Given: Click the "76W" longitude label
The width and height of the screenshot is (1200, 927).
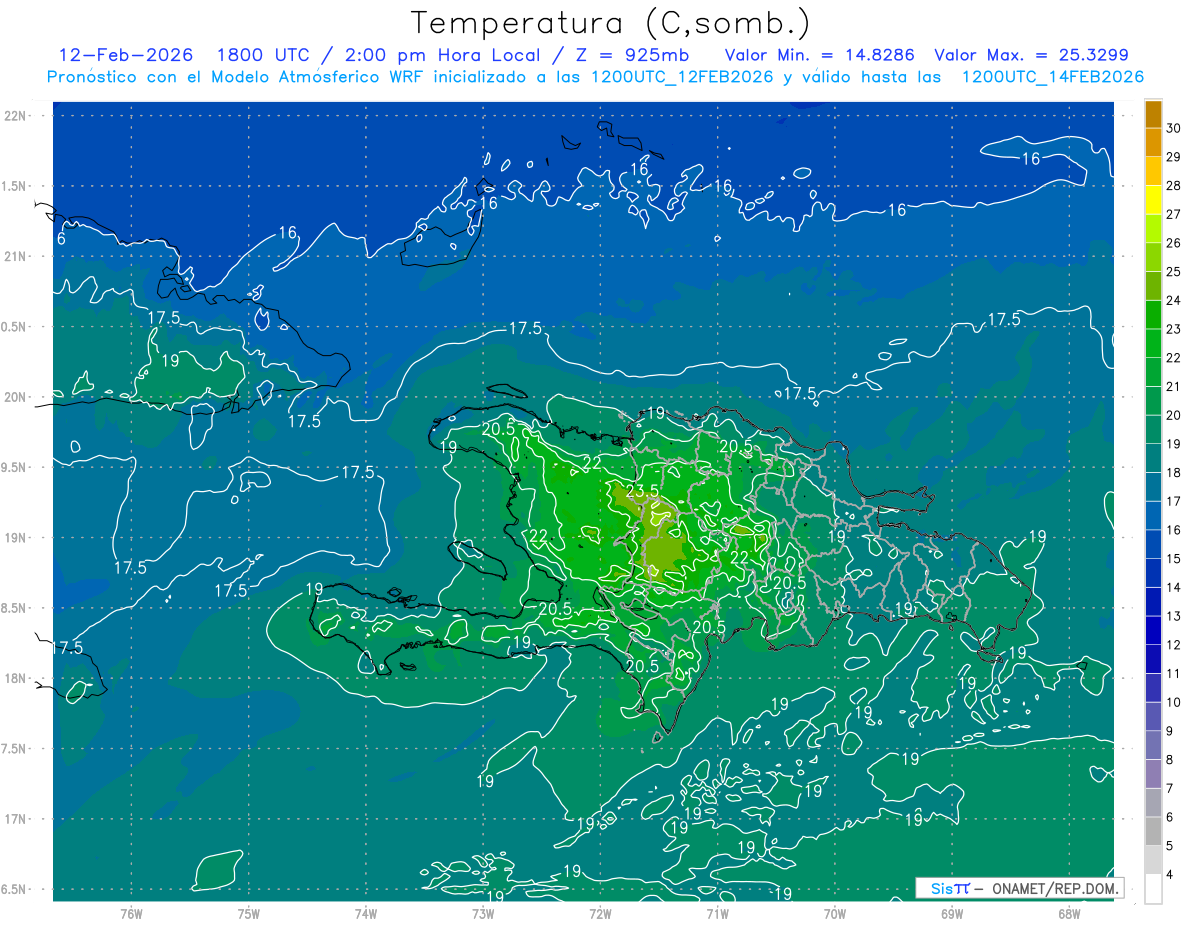Looking at the screenshot, I should (131, 913).
